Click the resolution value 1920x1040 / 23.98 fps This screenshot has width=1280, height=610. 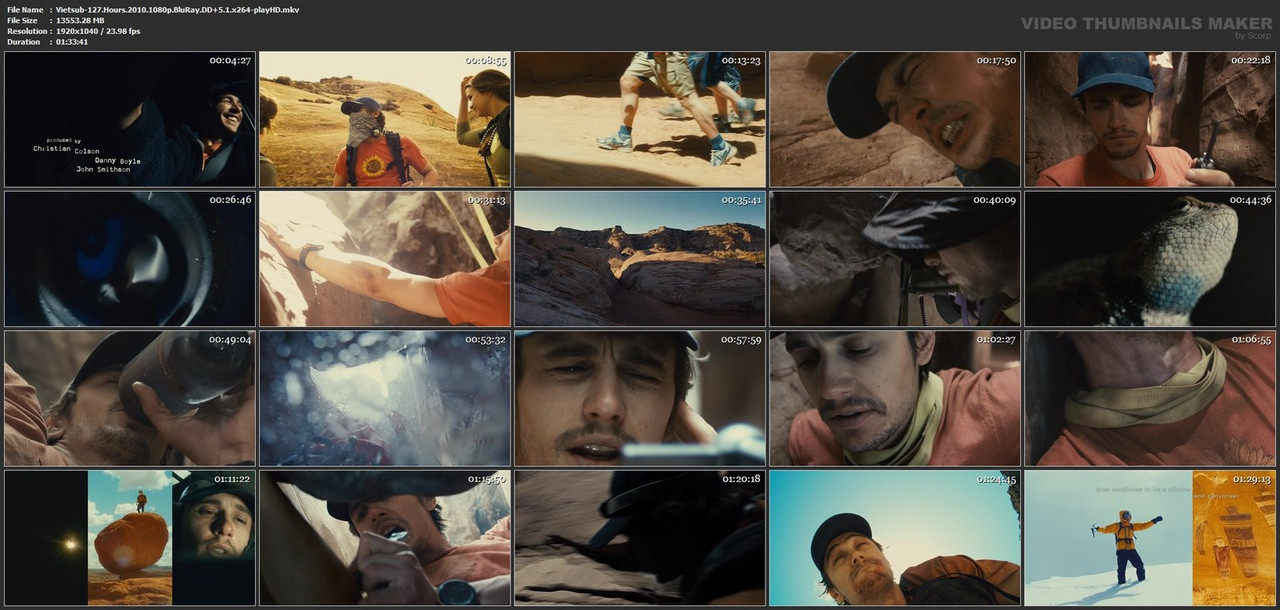[x=98, y=31]
